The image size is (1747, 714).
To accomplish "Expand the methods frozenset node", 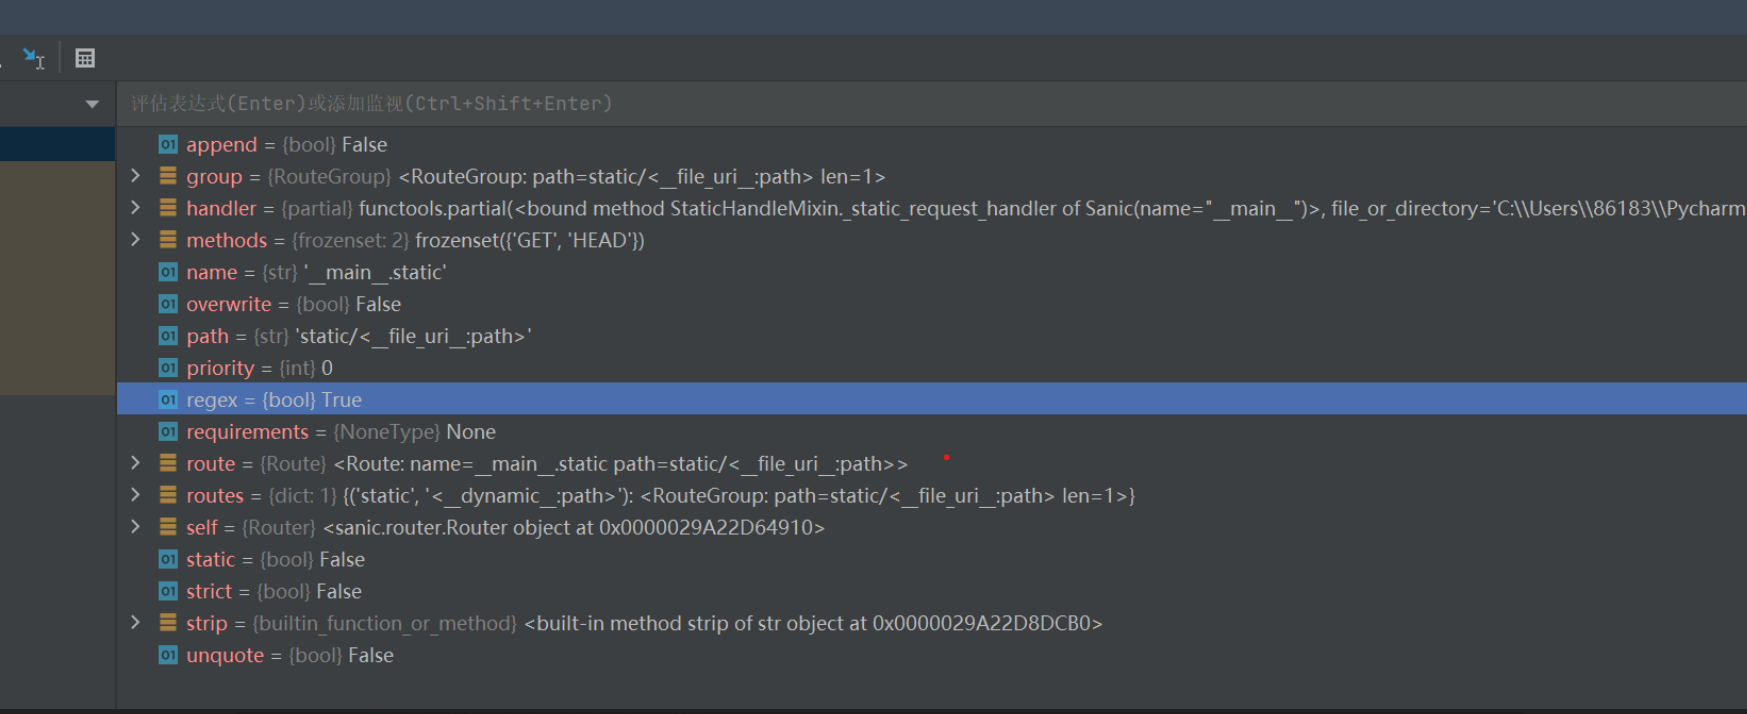I will 136,240.
